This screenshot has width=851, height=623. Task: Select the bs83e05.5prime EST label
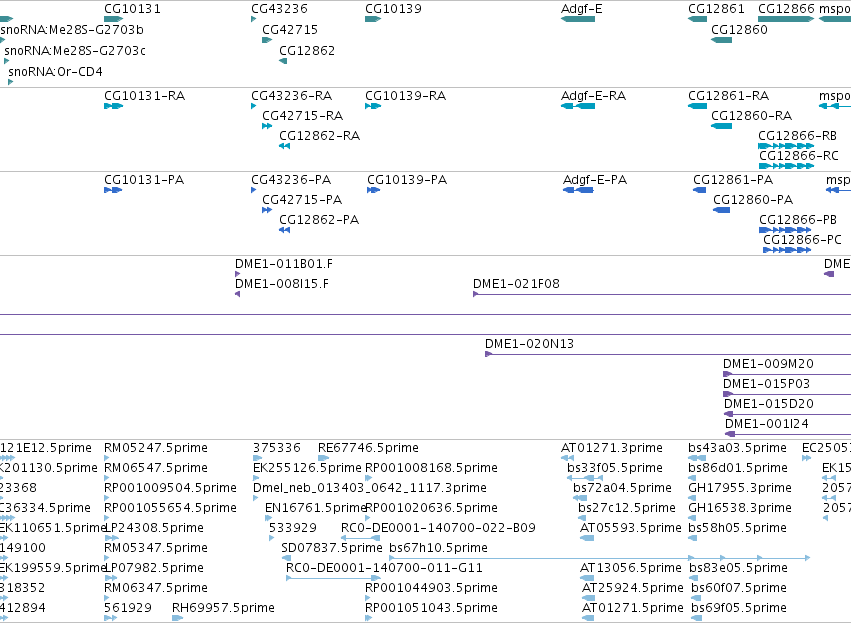738,568
